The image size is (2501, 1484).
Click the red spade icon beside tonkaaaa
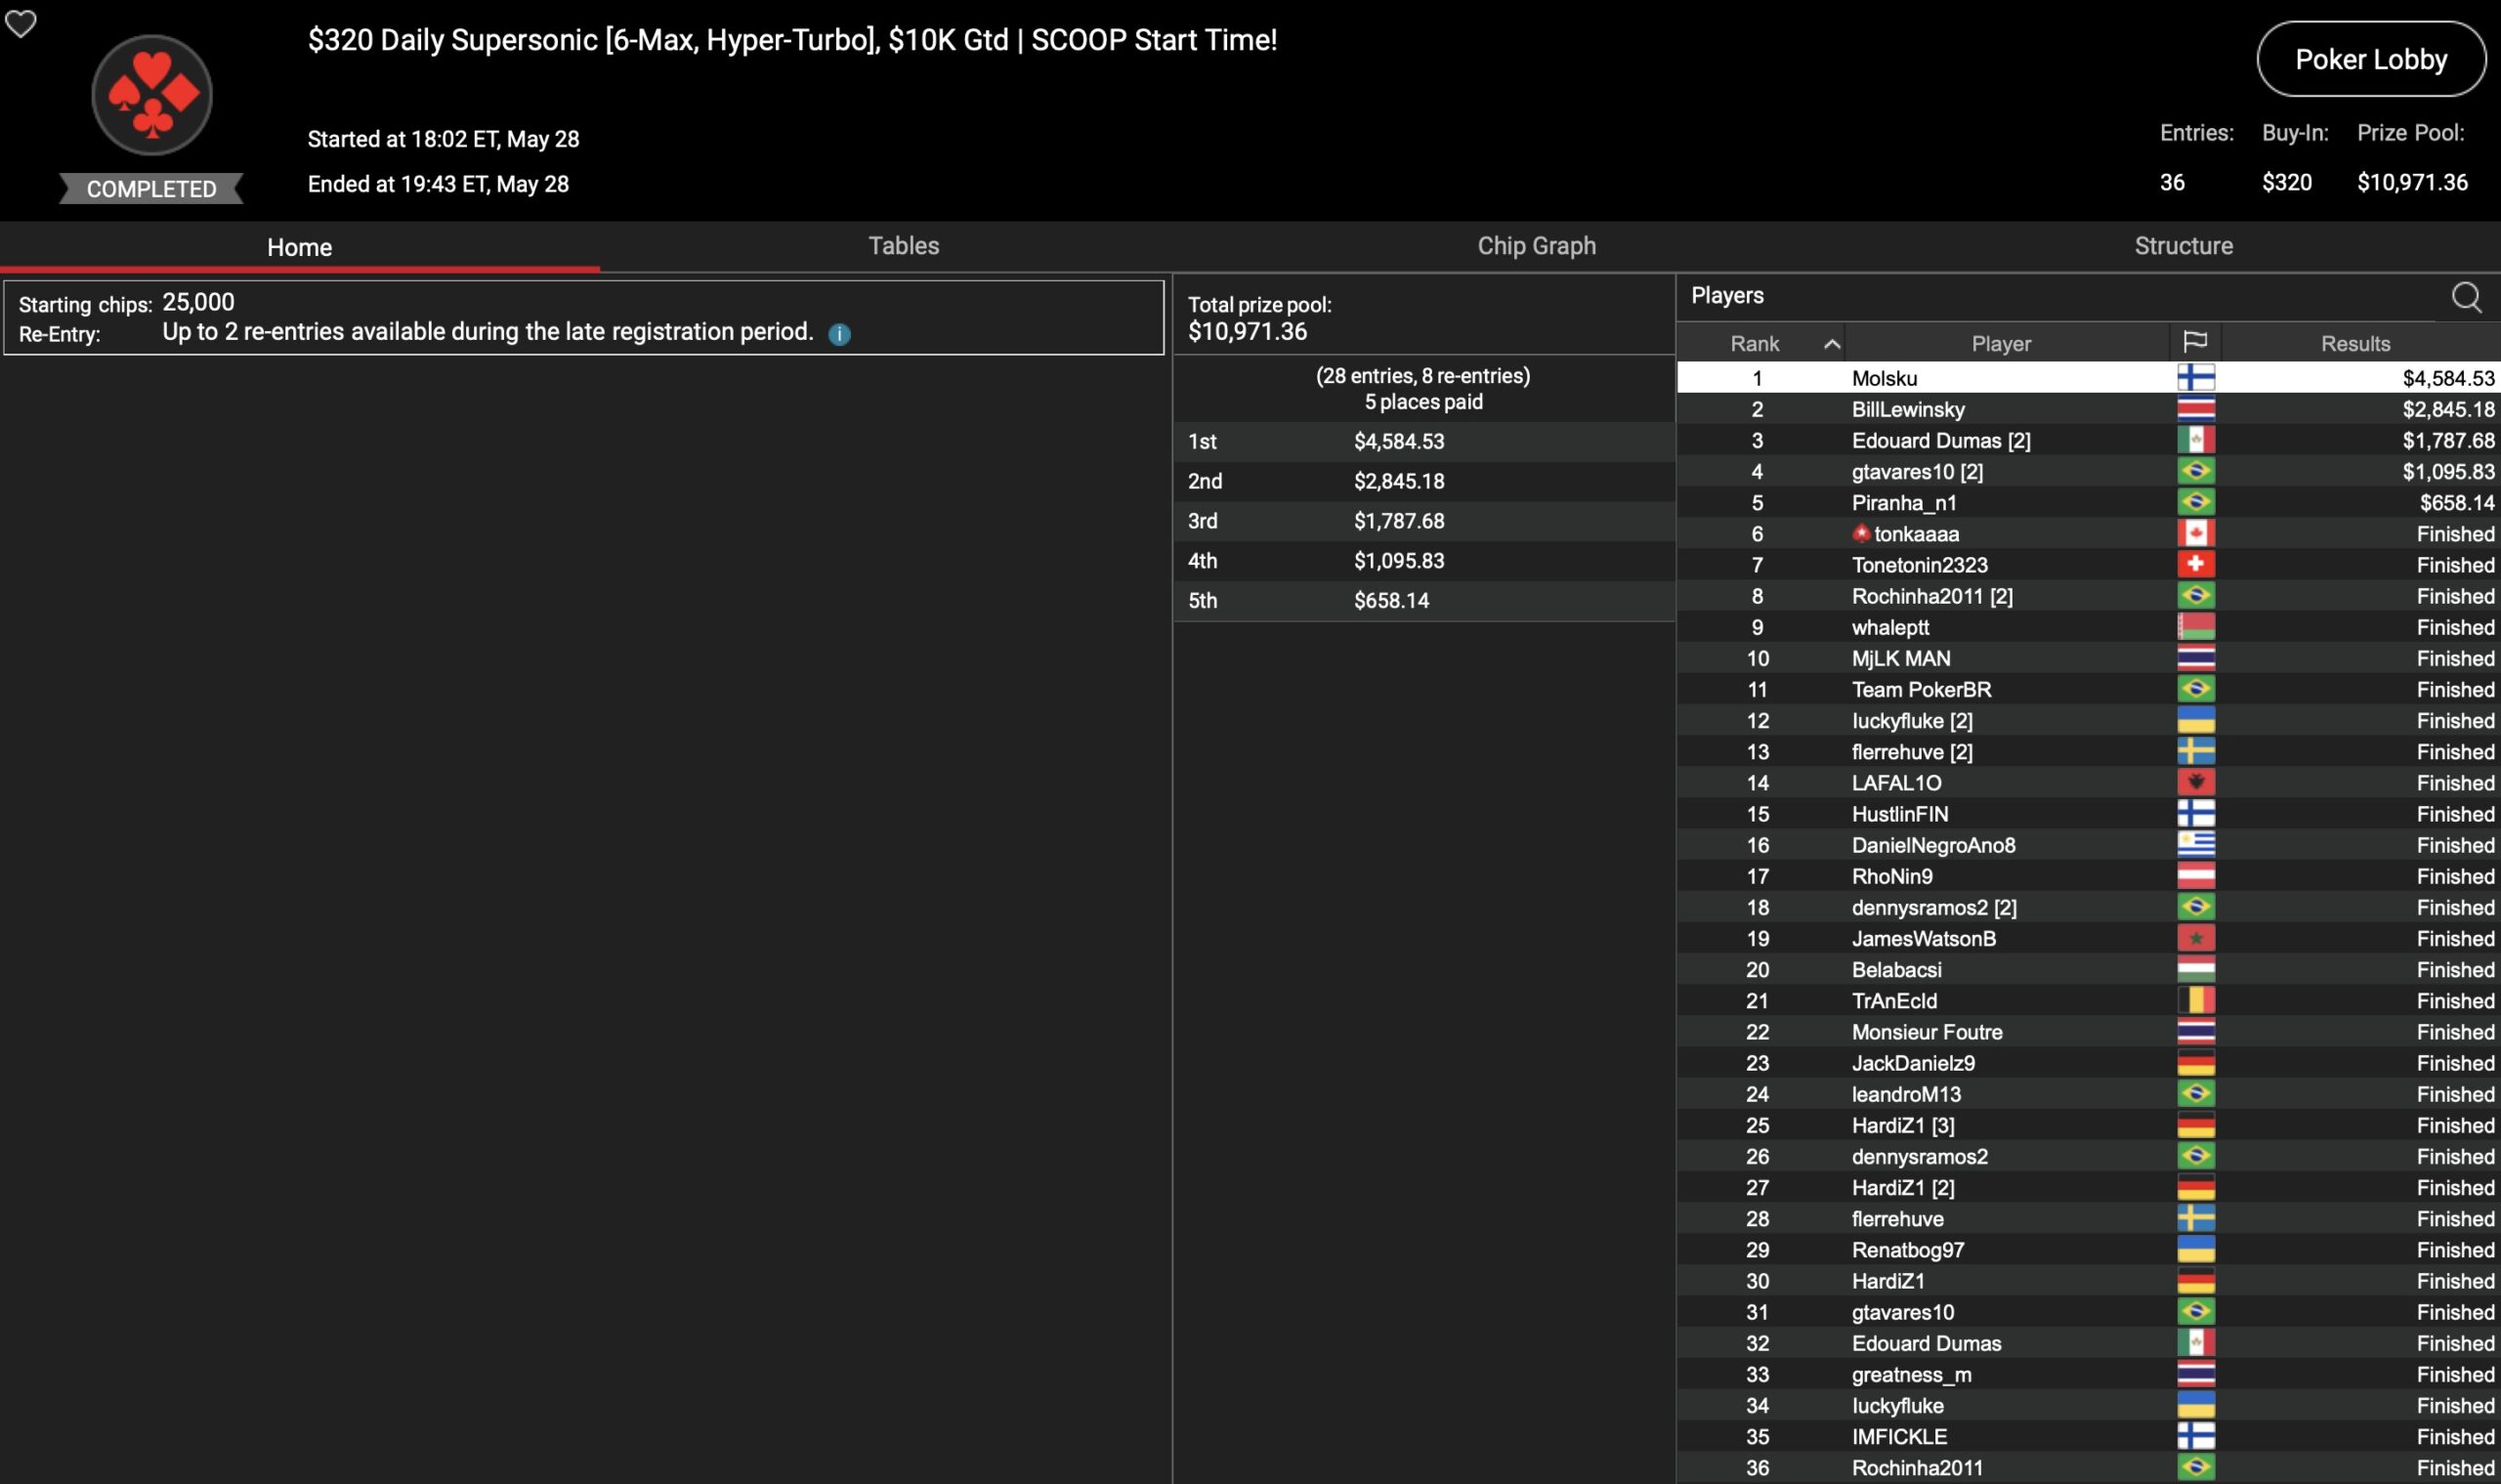(x=1860, y=533)
